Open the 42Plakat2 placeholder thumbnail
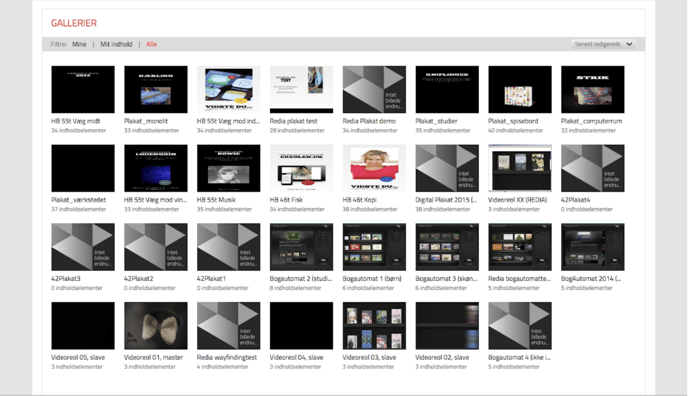 (156, 247)
